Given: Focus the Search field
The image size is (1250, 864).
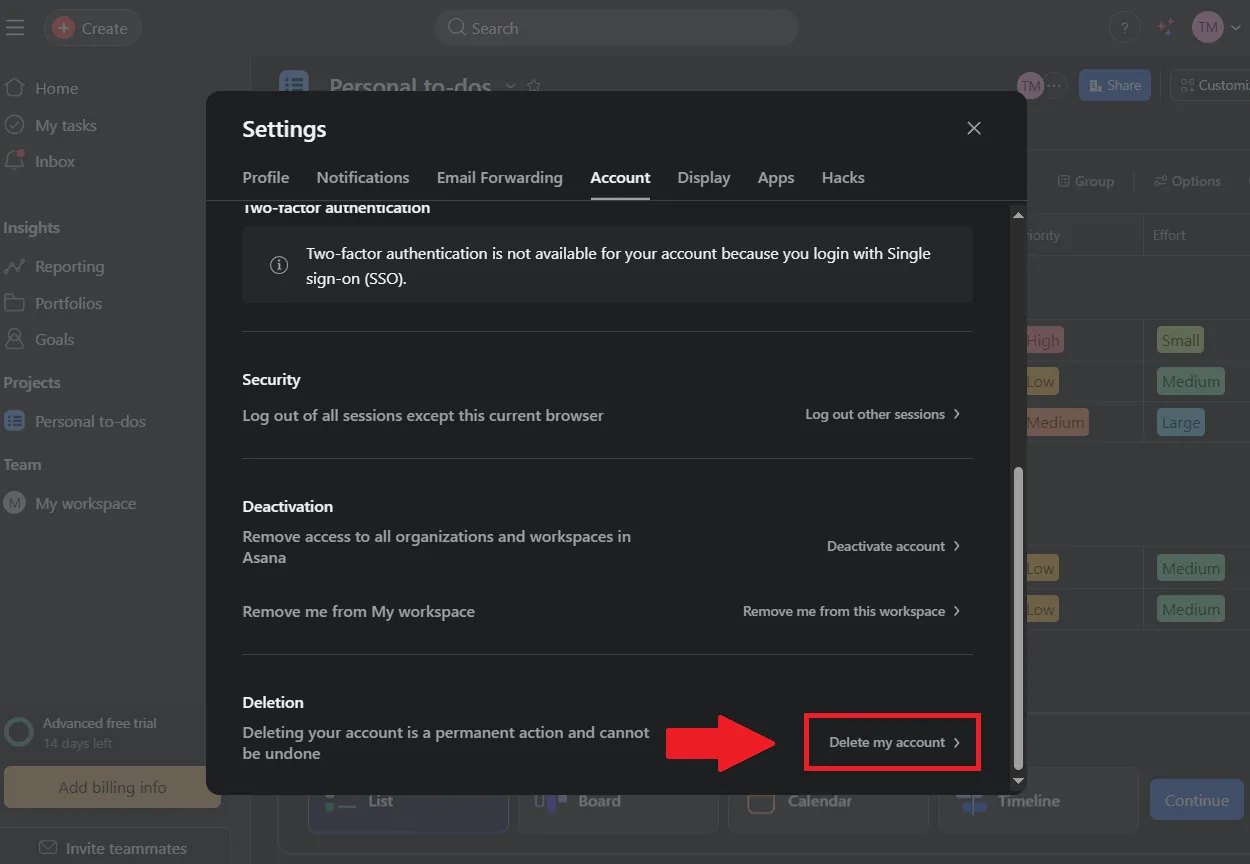Looking at the screenshot, I should click(616, 28).
